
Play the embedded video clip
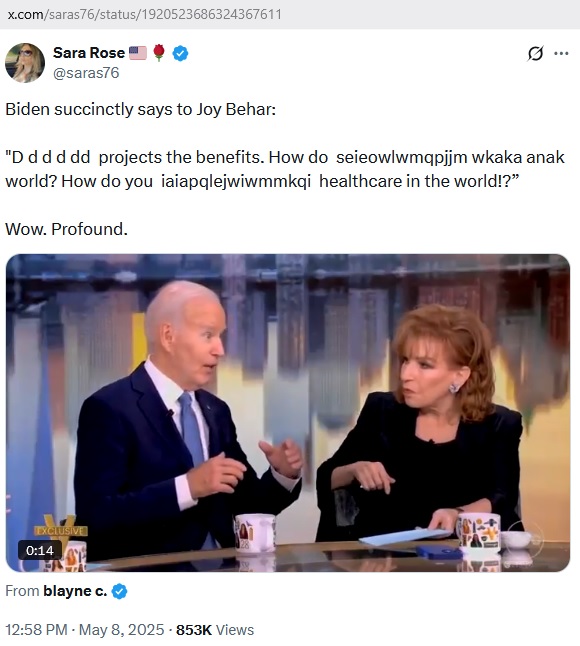coord(288,413)
